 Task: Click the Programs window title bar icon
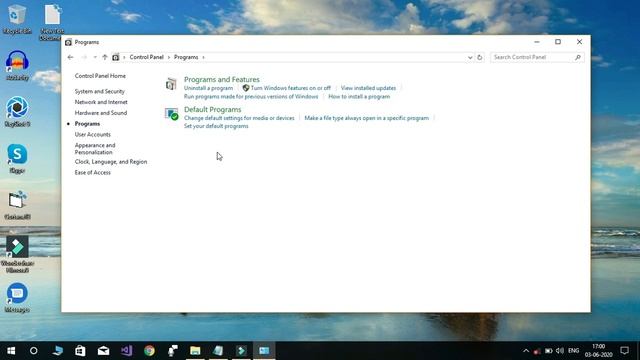coord(69,42)
